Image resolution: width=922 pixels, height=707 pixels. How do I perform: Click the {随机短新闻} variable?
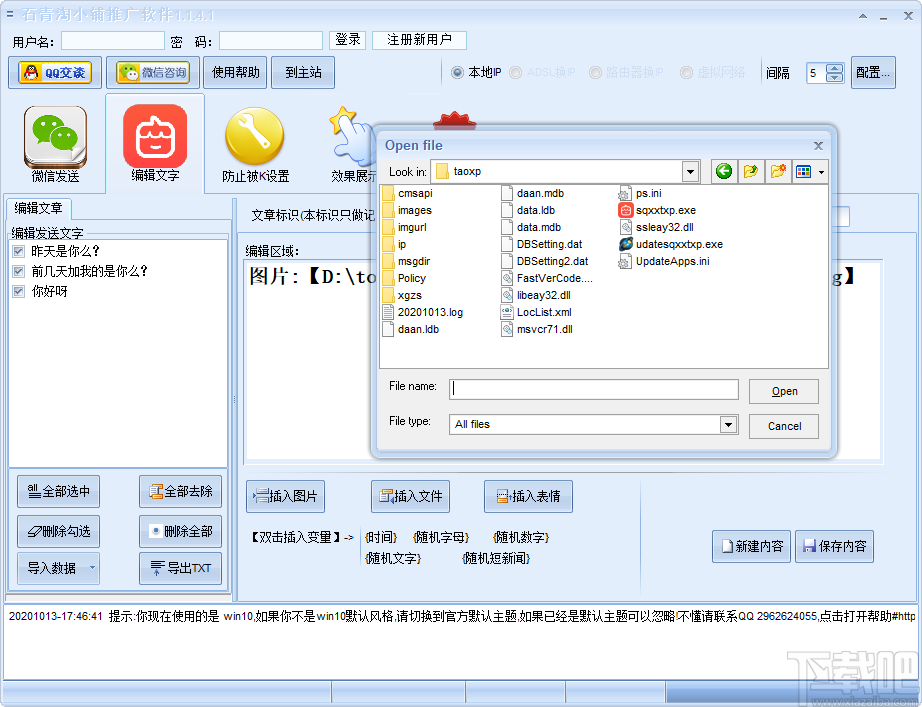click(x=496, y=558)
